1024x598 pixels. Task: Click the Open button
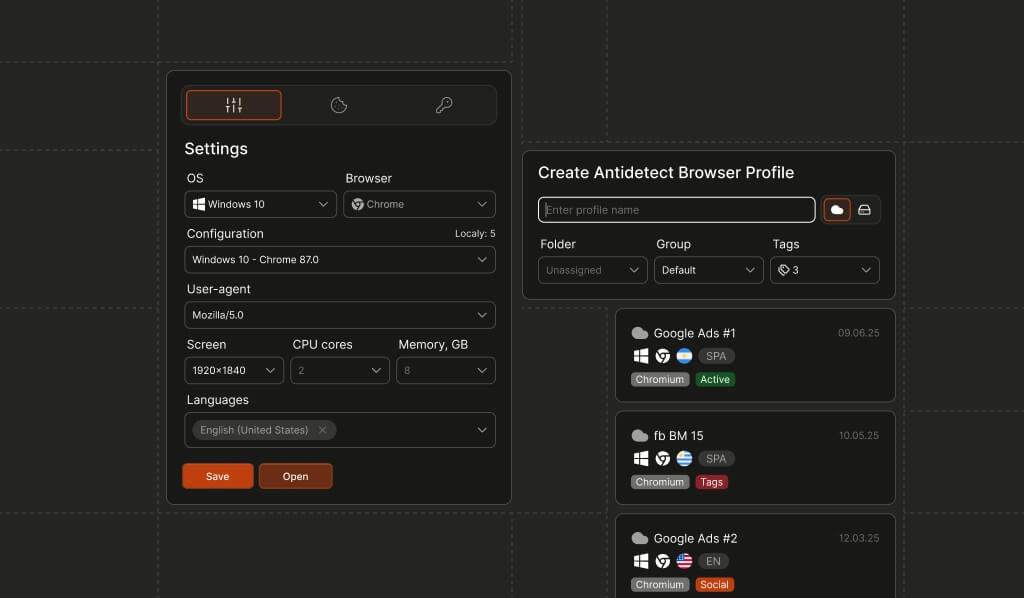(x=295, y=476)
